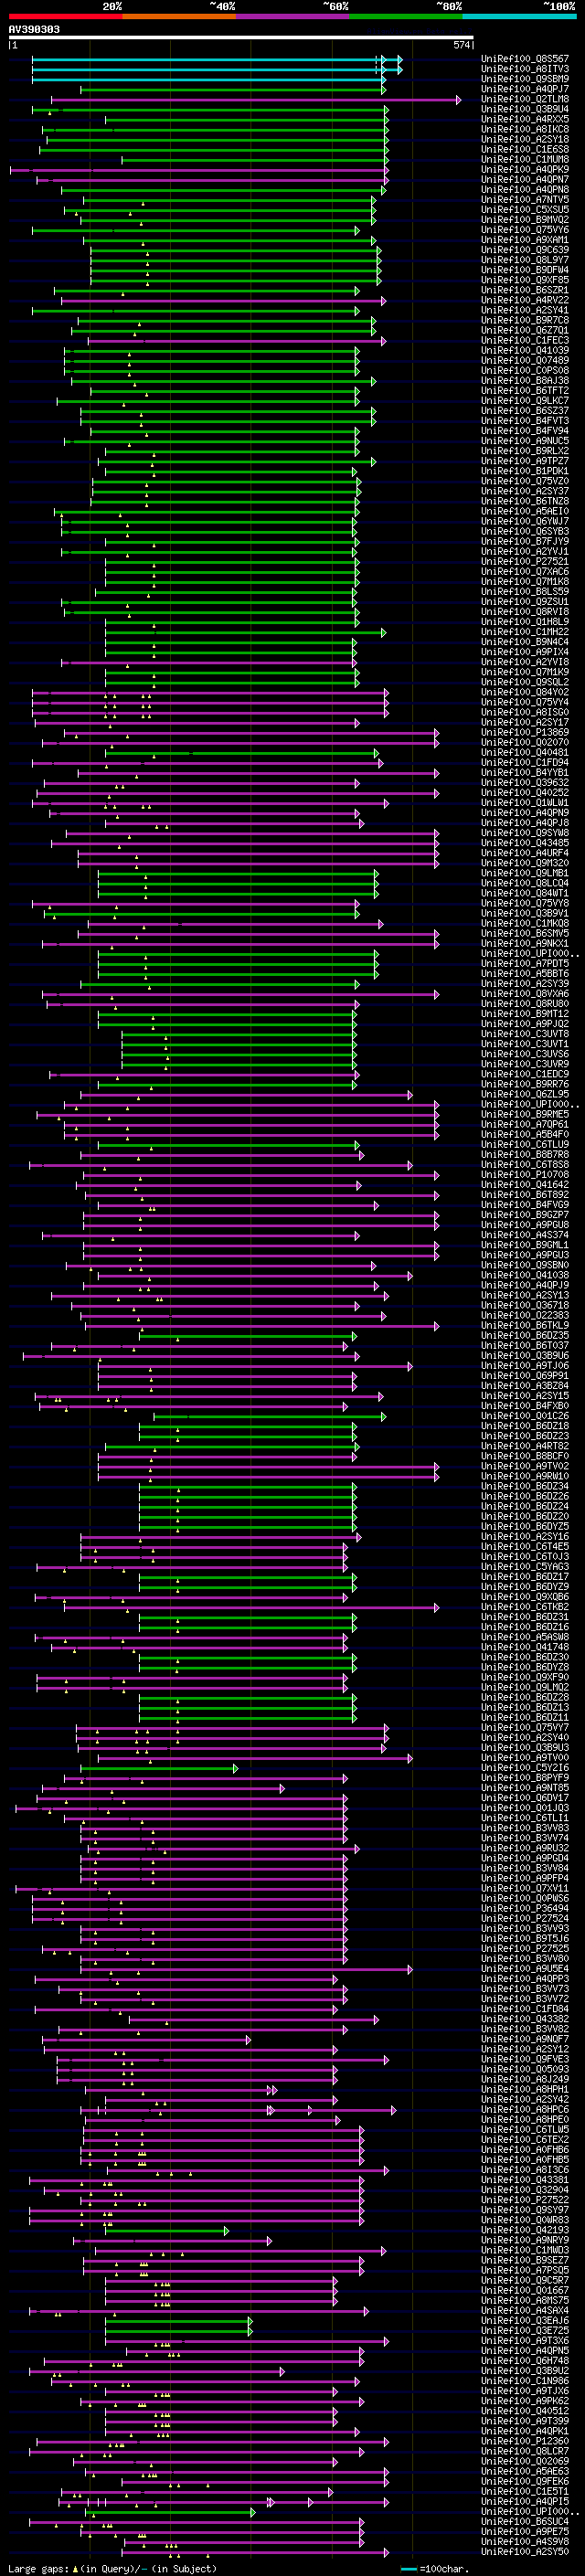Open hit UniRef100_Q75VY6
585x2576 pixels.
[525, 230]
